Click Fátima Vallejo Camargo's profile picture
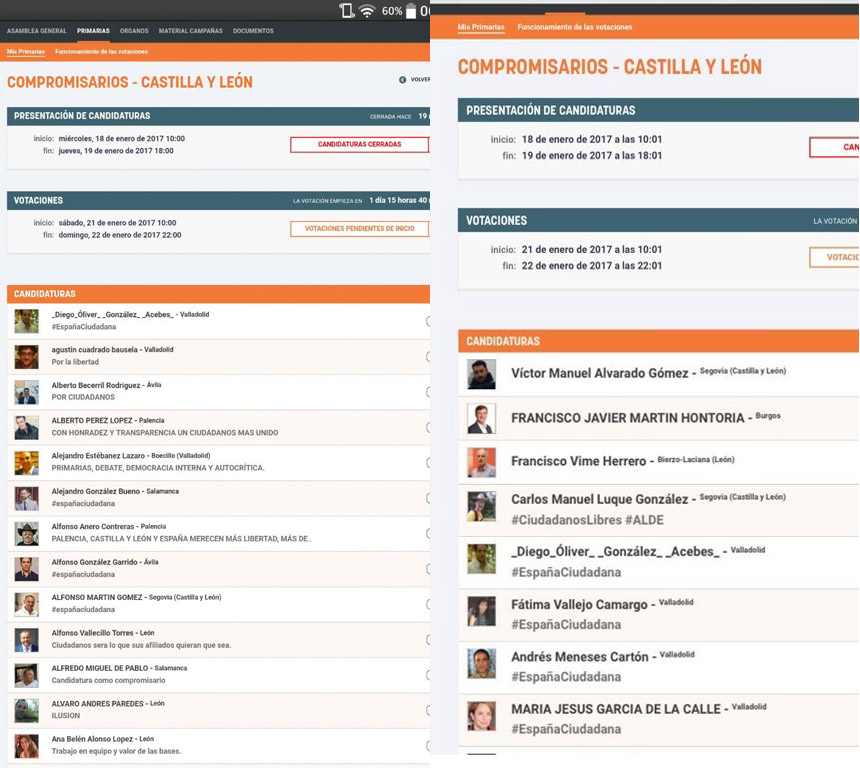860x768 pixels. pyautogui.click(x=481, y=611)
